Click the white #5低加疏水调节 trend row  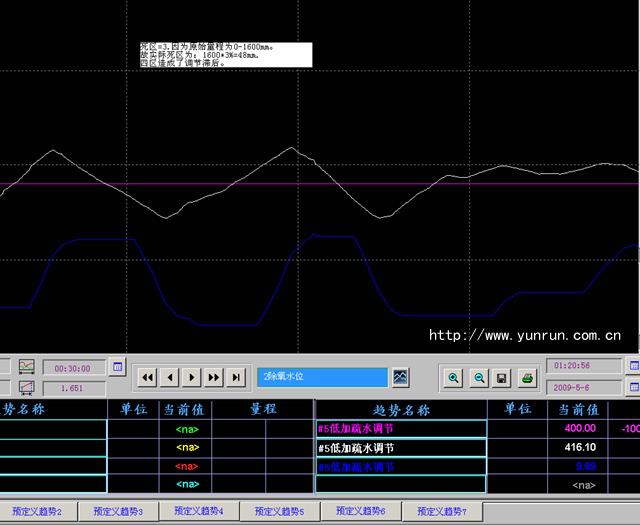pyautogui.click(x=400, y=447)
